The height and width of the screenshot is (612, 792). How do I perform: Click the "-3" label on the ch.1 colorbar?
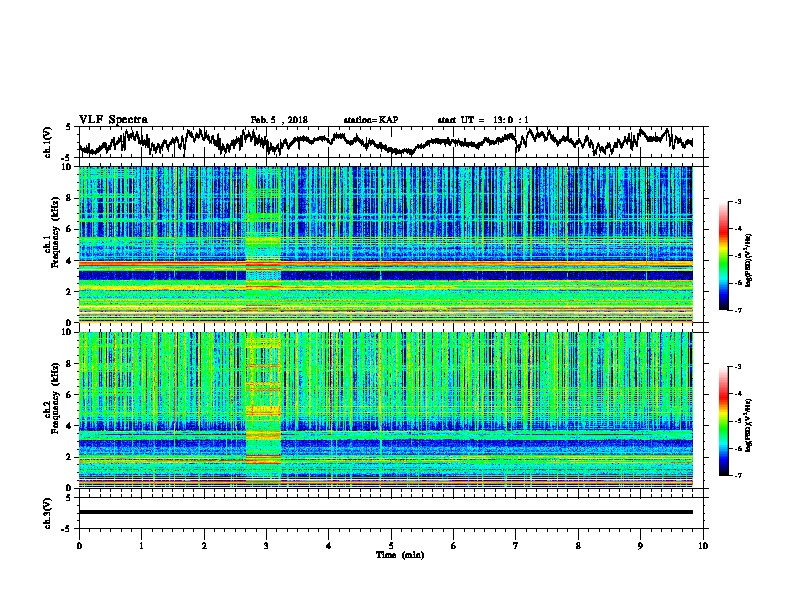(737, 201)
